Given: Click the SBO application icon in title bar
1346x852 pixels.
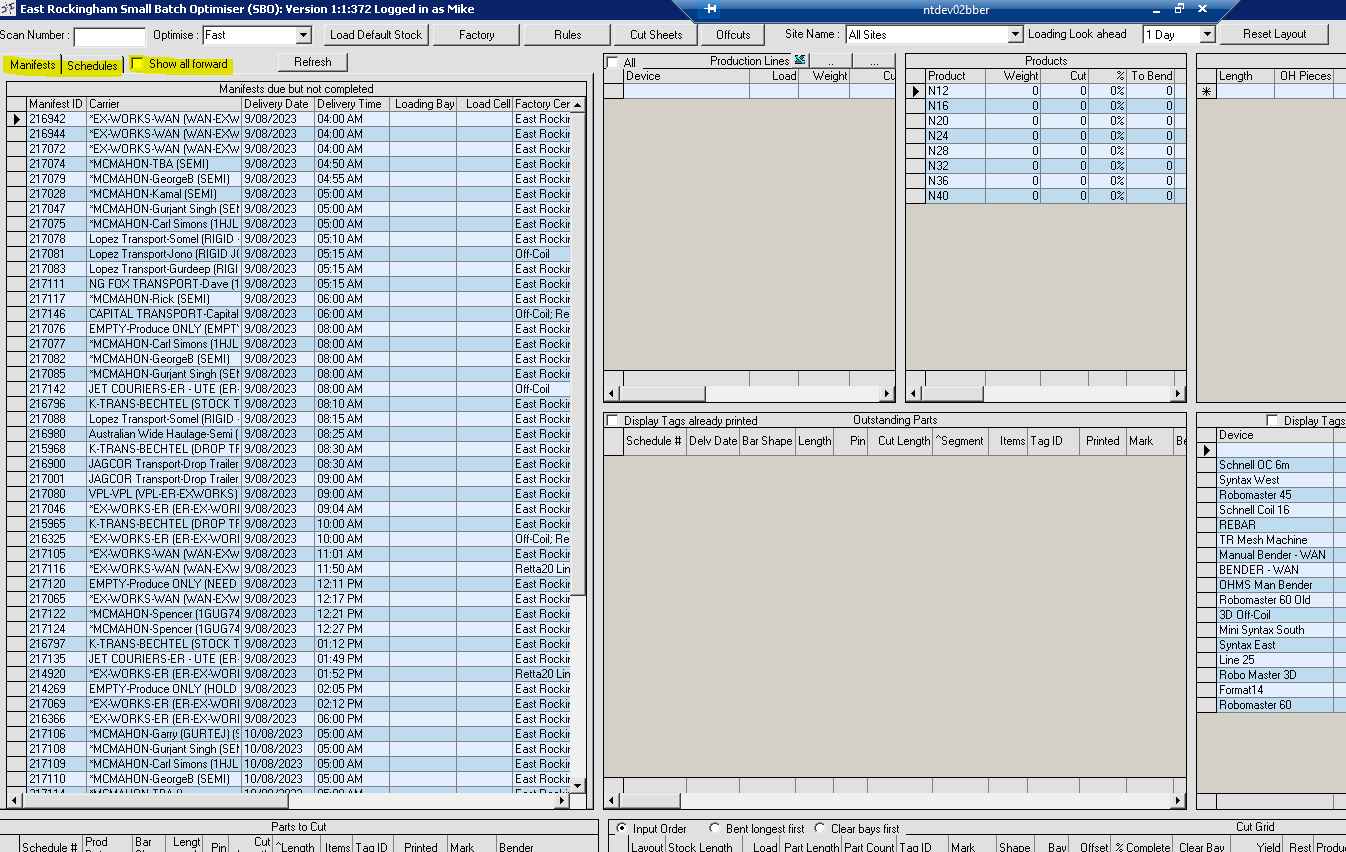Looking at the screenshot, I should click(x=9, y=9).
